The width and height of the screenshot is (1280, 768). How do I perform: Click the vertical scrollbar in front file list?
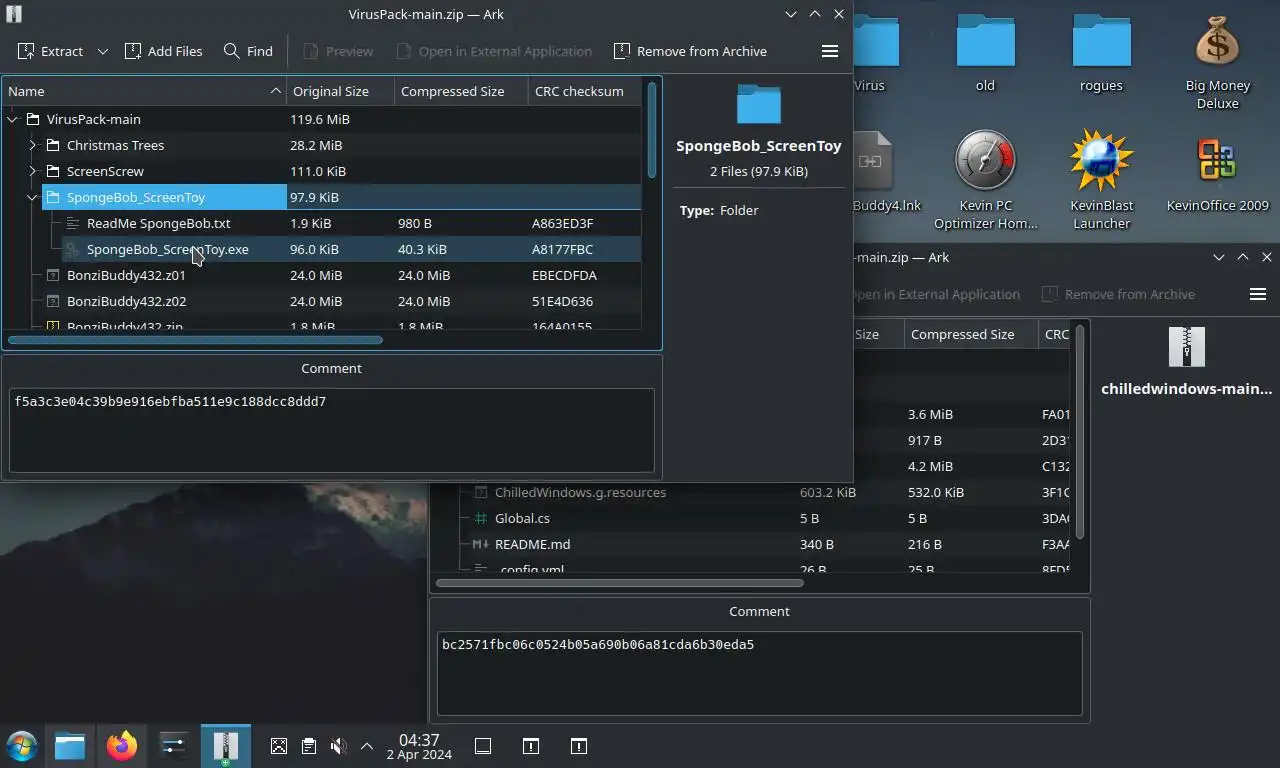tap(652, 130)
